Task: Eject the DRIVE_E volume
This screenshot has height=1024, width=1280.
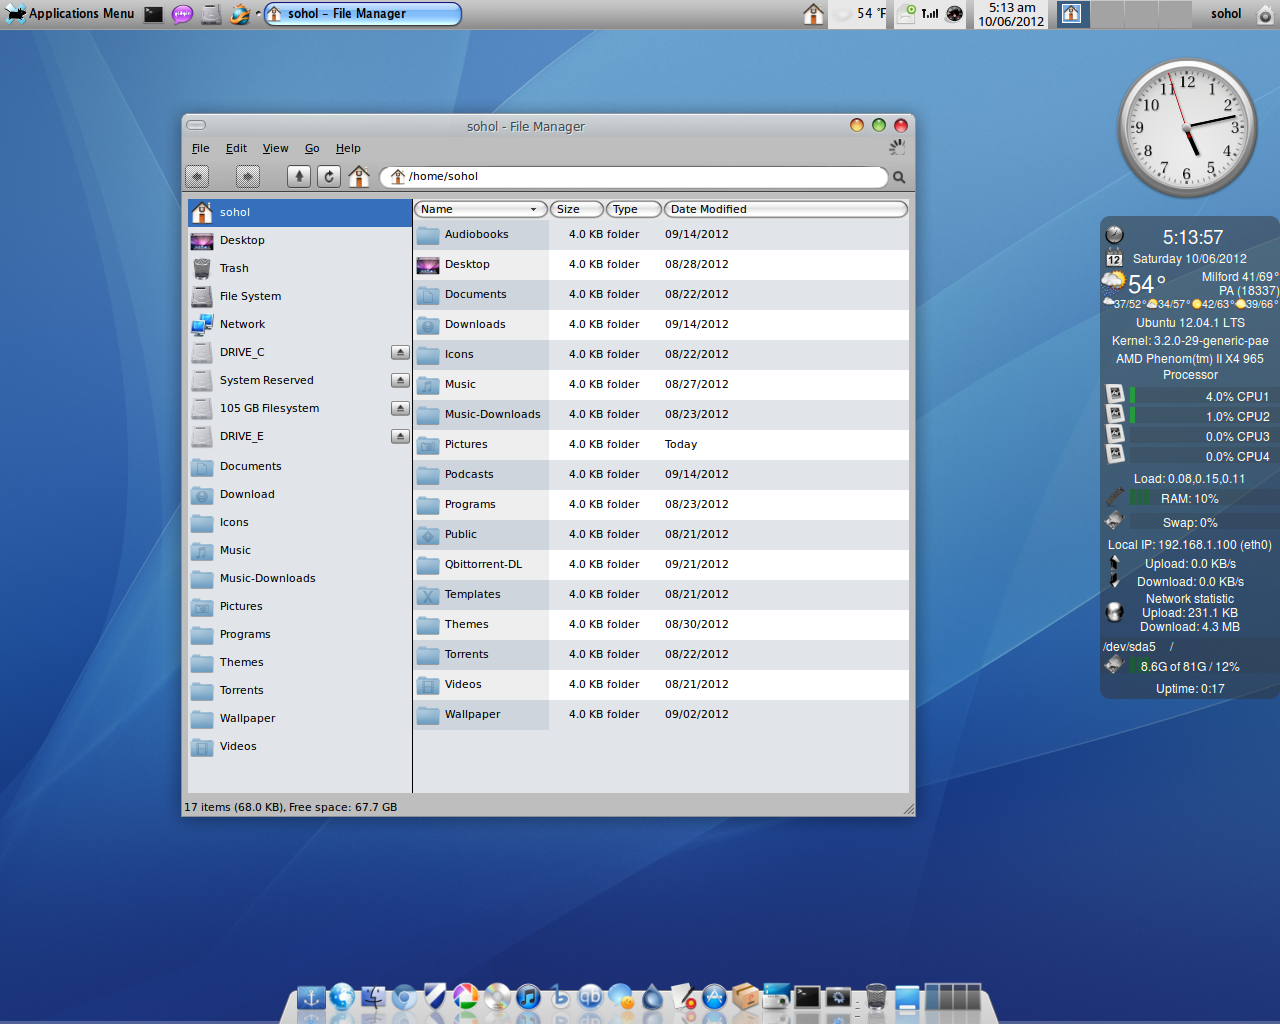Action: point(400,436)
